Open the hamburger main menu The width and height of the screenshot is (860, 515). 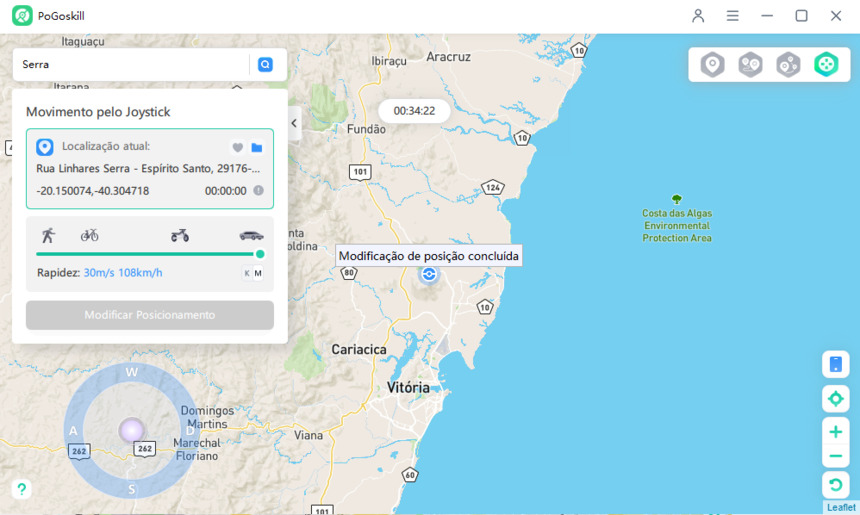click(x=733, y=16)
